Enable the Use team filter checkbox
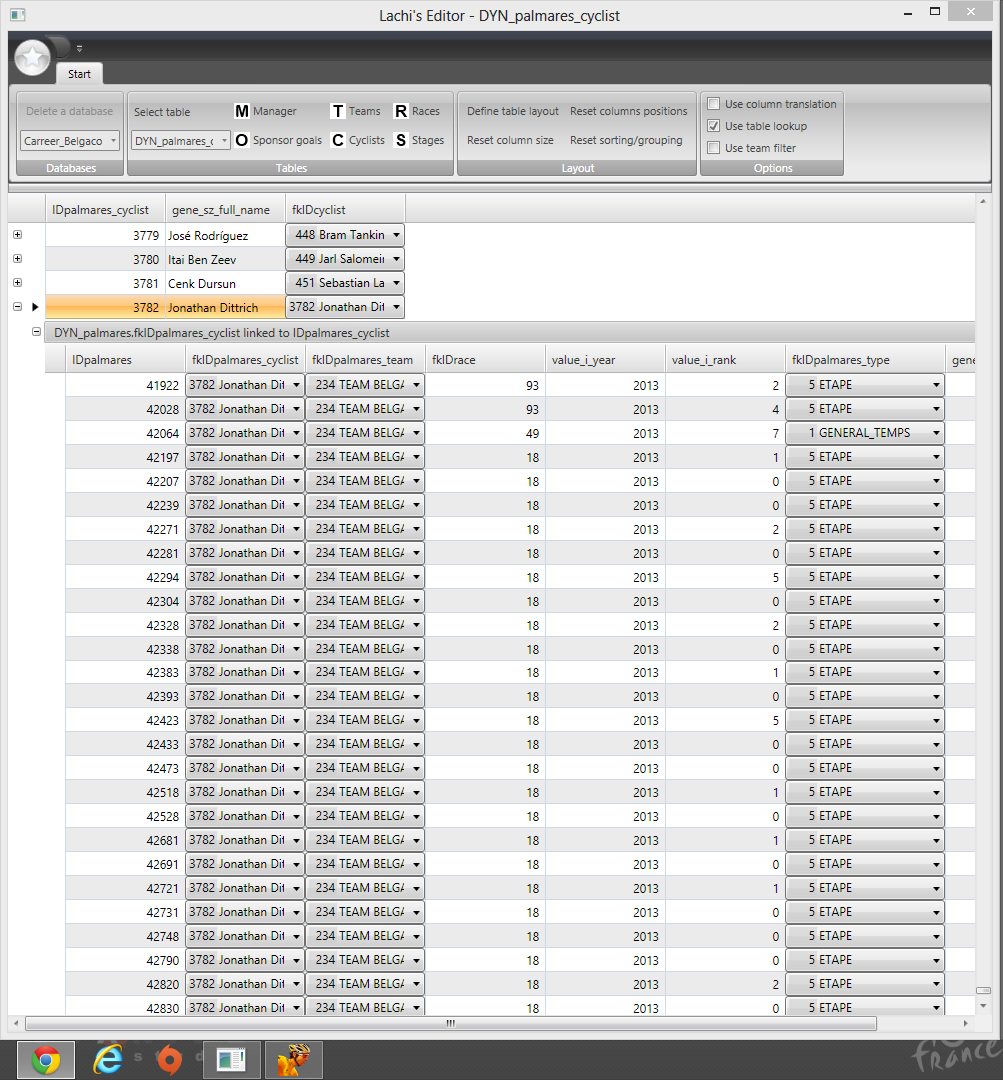 pos(713,148)
